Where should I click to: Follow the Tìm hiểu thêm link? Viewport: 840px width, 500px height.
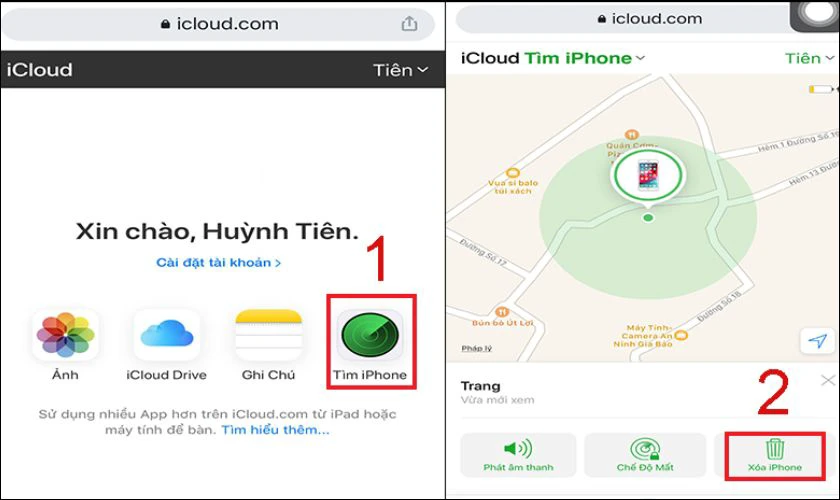275,430
